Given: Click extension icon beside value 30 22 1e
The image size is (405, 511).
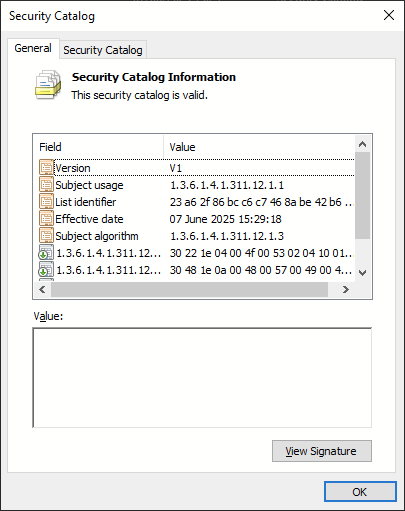Looking at the screenshot, I should [x=46, y=252].
